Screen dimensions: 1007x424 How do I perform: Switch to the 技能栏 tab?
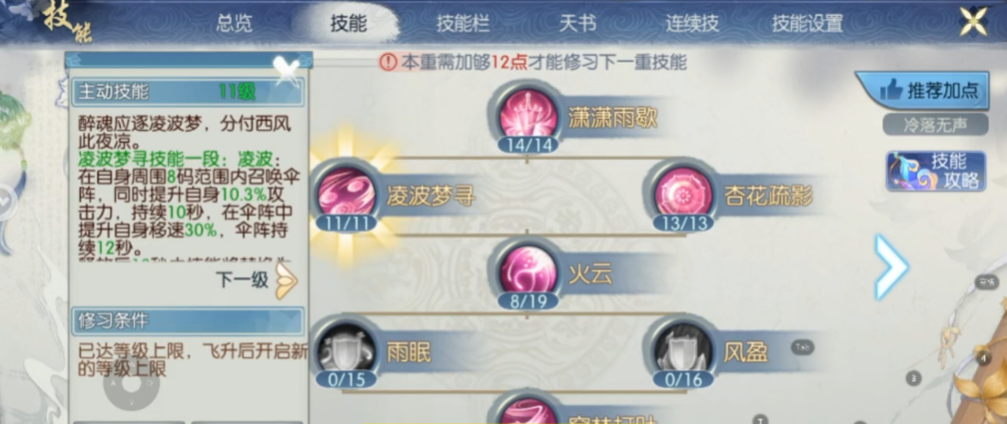(462, 24)
